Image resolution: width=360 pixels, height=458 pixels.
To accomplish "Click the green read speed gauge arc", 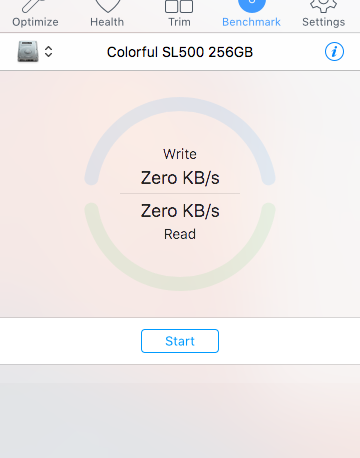I will 180,284.
